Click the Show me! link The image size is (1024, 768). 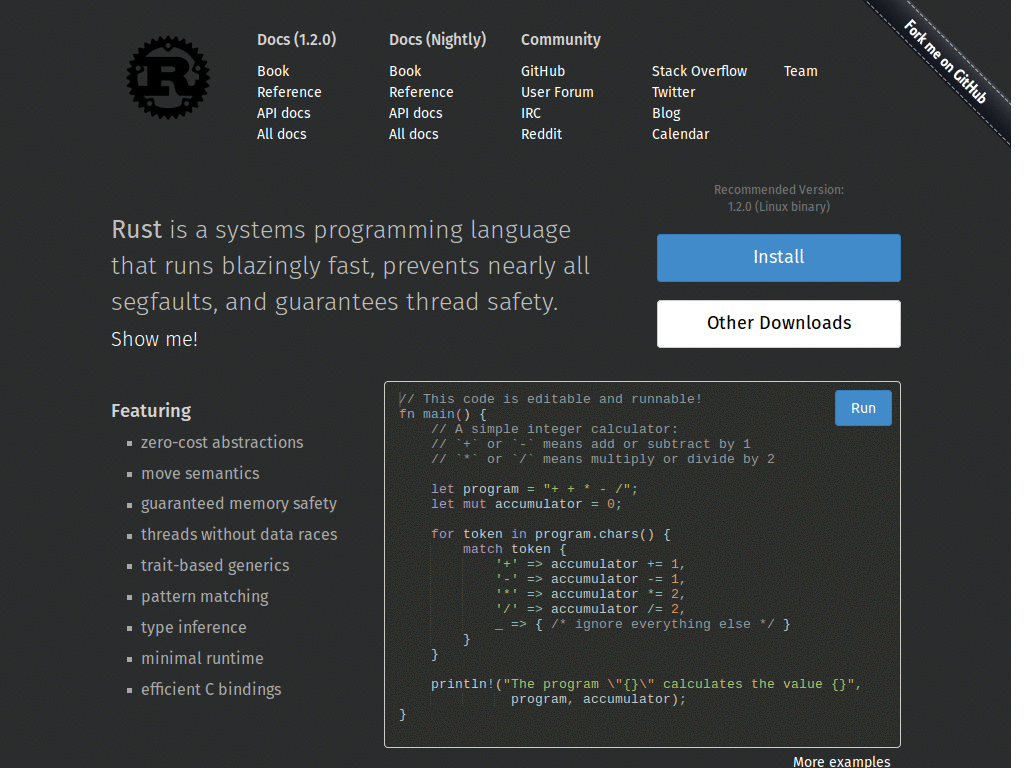point(154,339)
